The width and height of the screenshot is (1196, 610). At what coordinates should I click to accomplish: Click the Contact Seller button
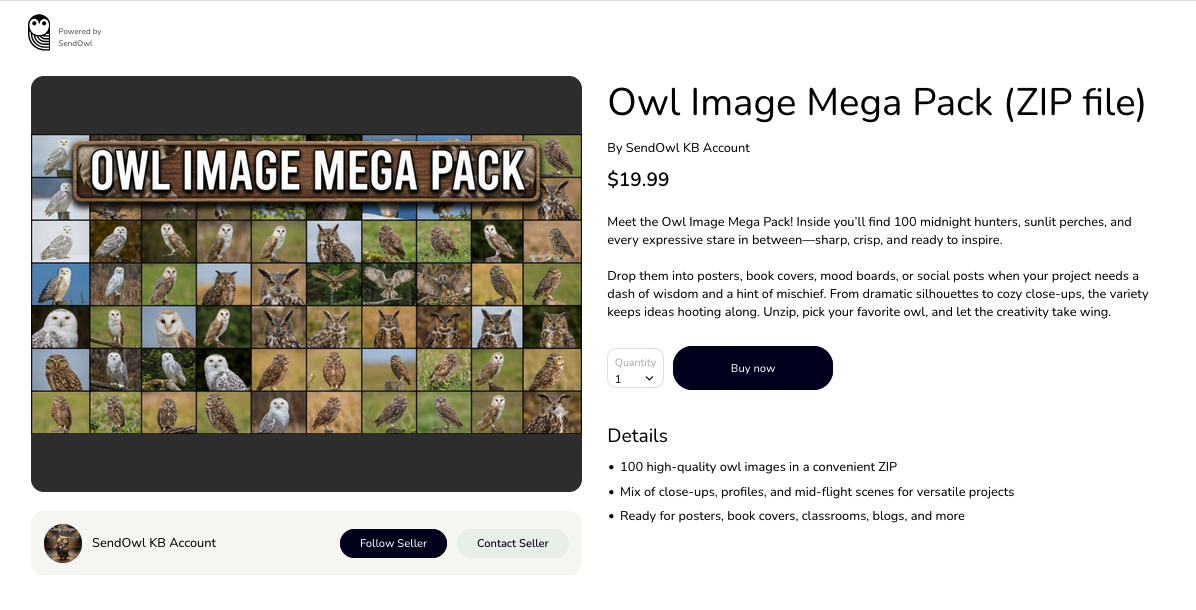tap(513, 543)
